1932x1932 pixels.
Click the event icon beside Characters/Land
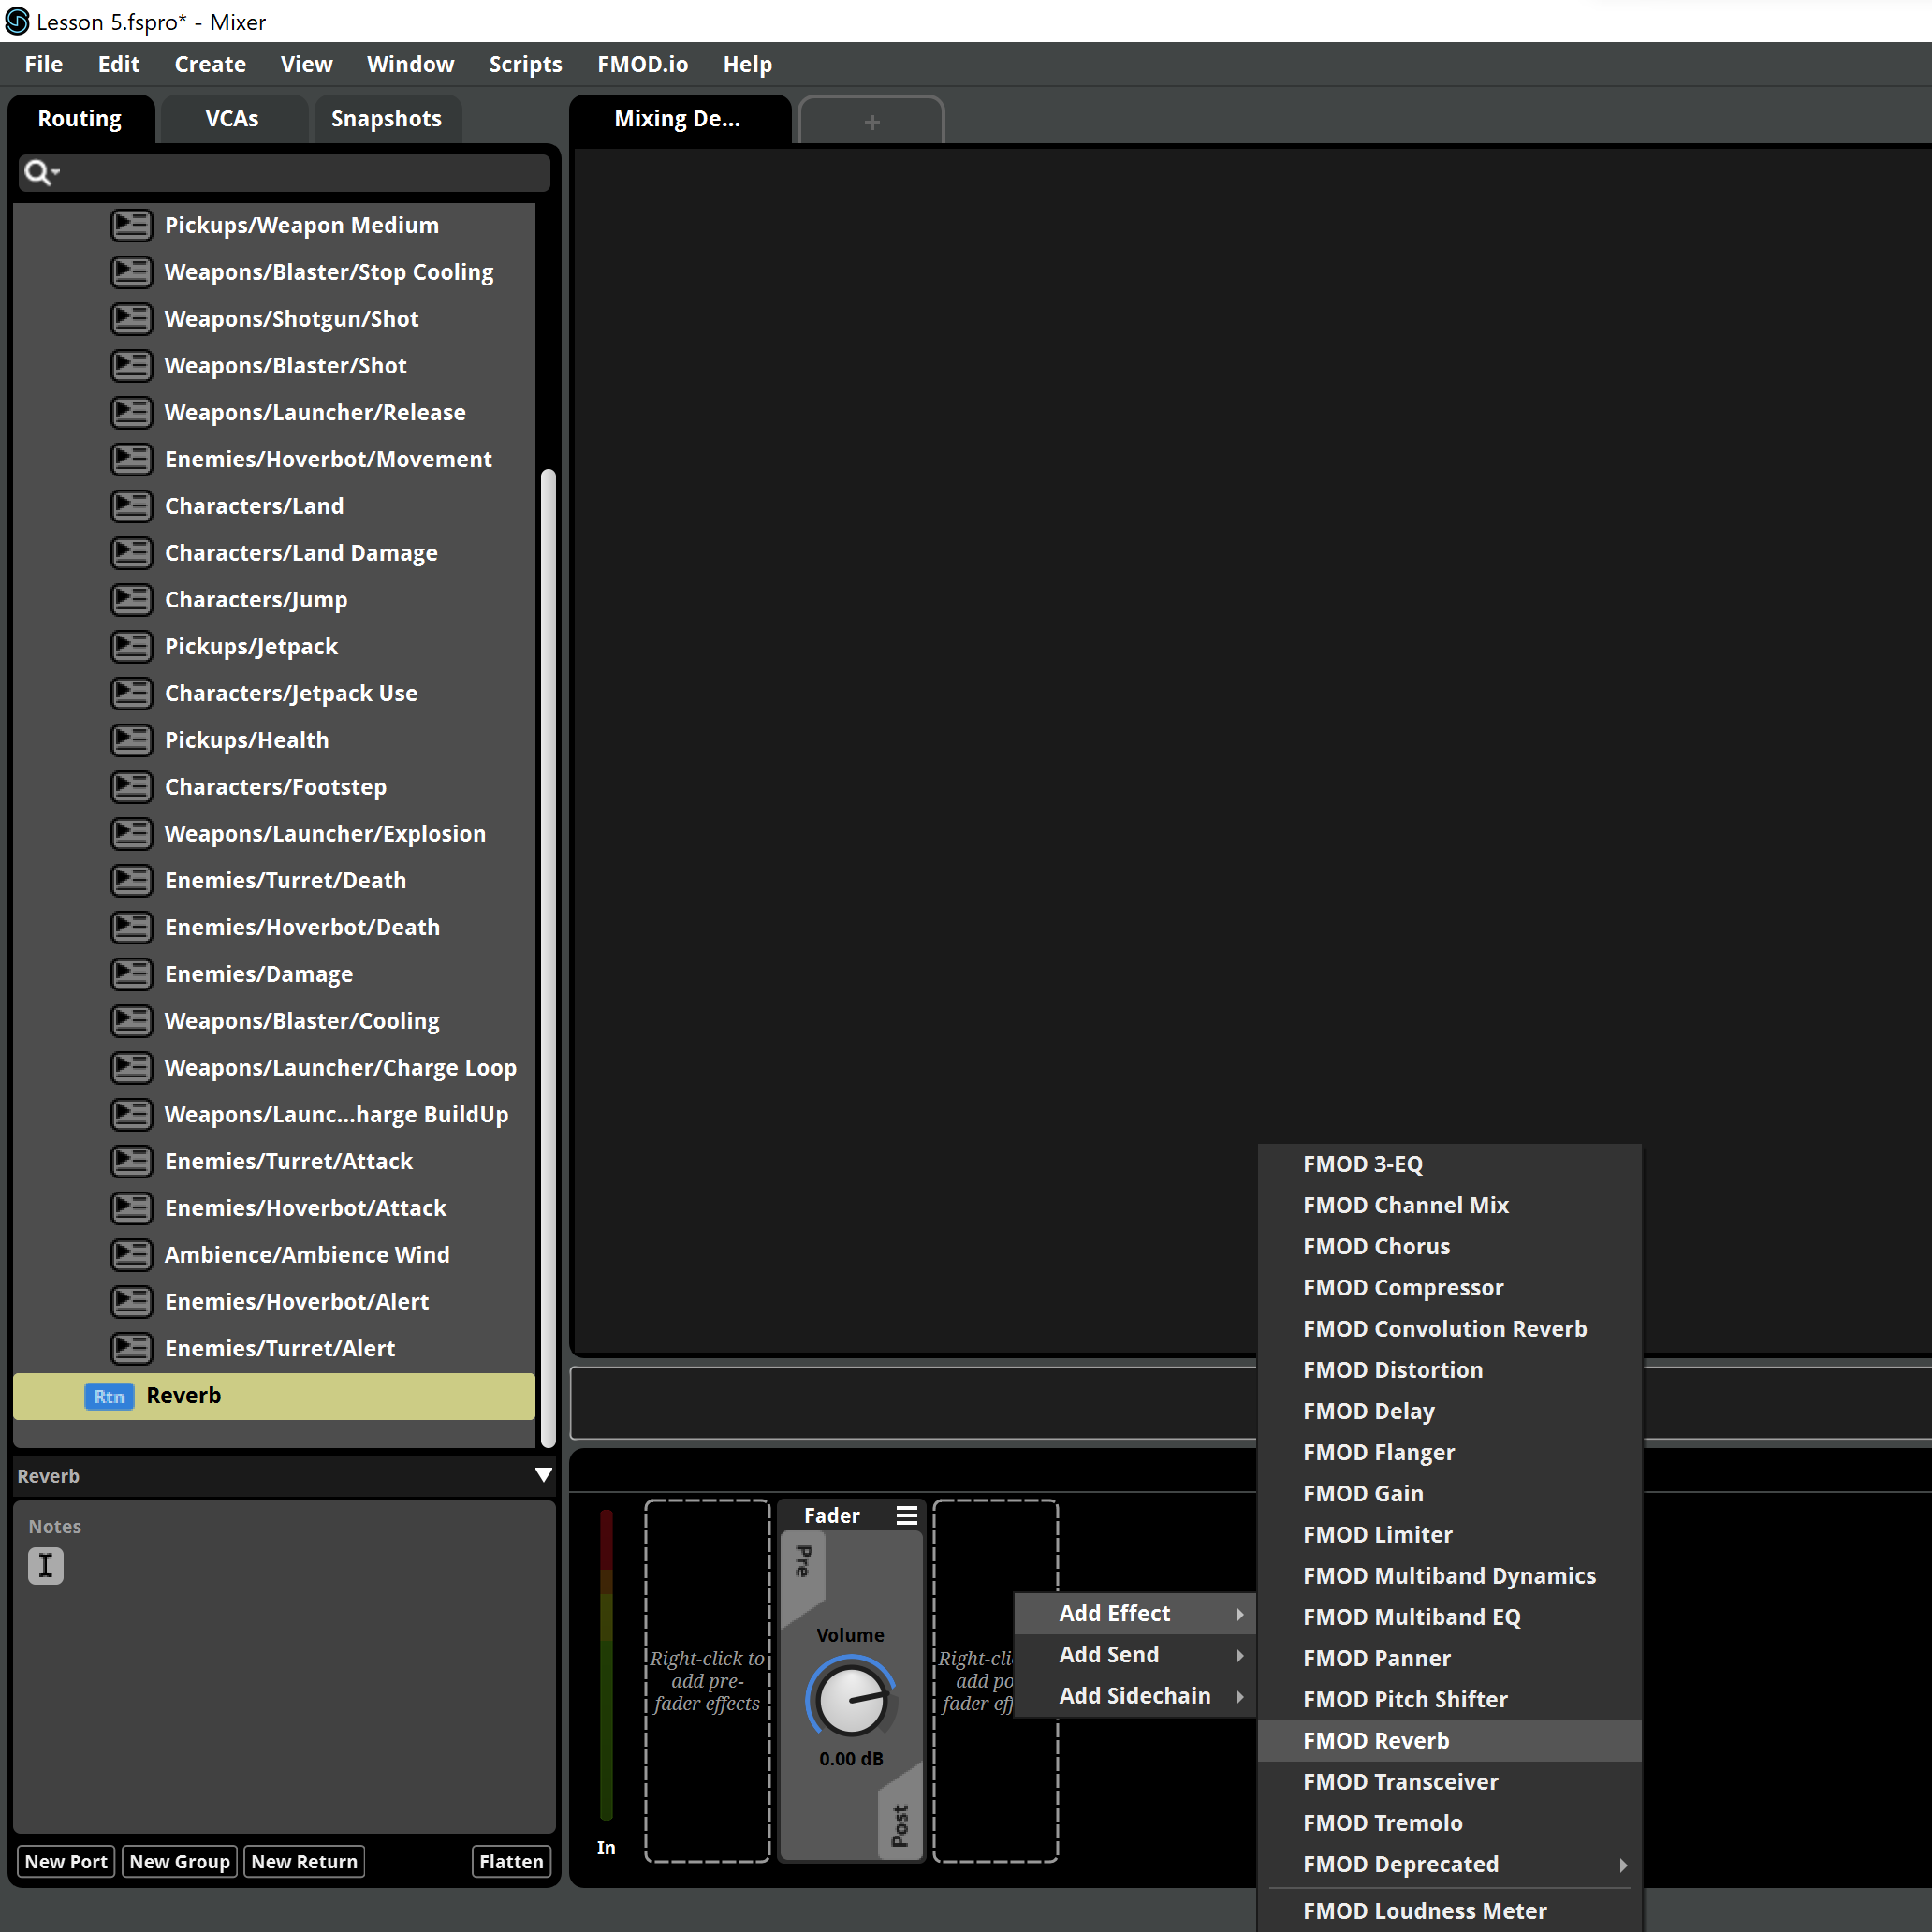click(131, 506)
